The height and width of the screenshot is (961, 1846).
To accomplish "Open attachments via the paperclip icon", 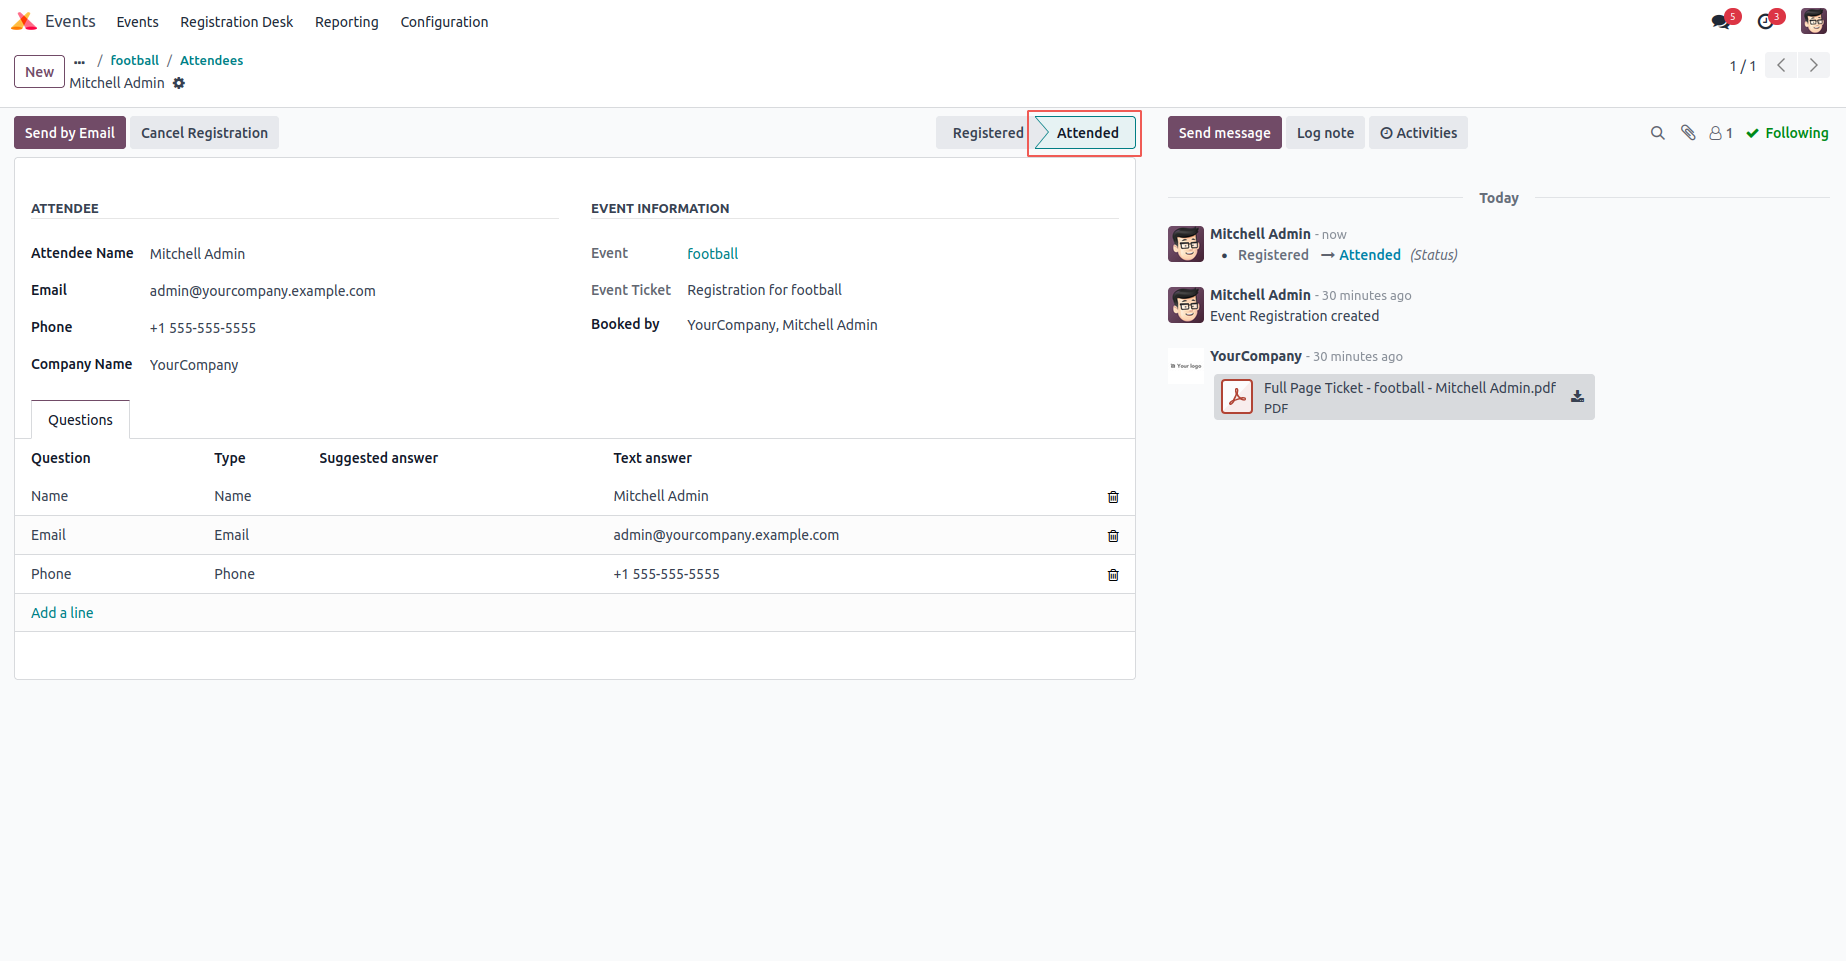I will 1688,133.
